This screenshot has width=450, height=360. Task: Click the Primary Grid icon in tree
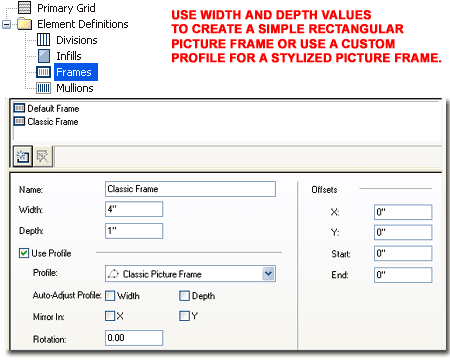coord(24,7)
